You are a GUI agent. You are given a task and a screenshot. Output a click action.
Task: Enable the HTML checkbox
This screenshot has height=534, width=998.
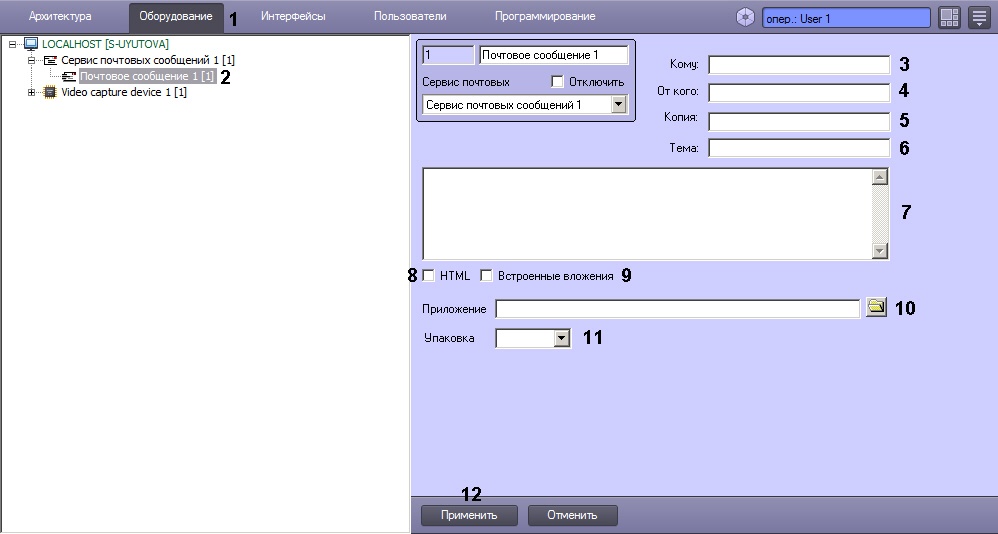point(429,276)
